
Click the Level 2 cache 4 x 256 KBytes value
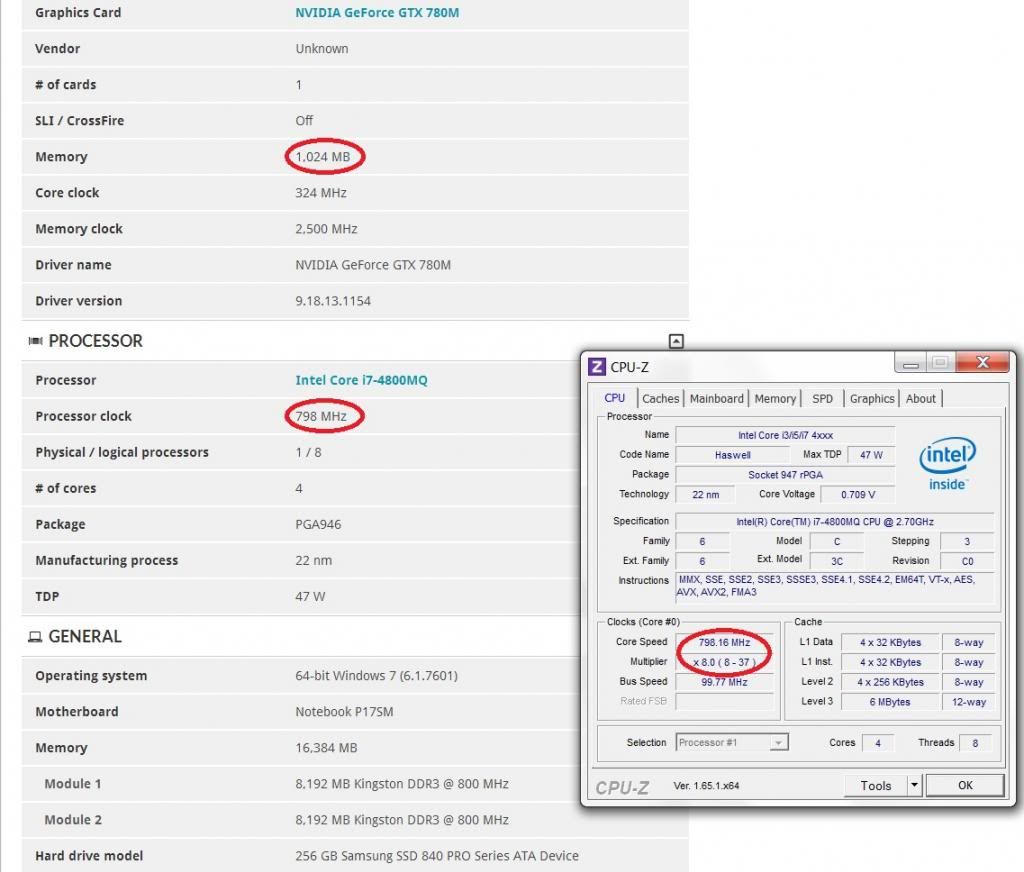coord(889,682)
